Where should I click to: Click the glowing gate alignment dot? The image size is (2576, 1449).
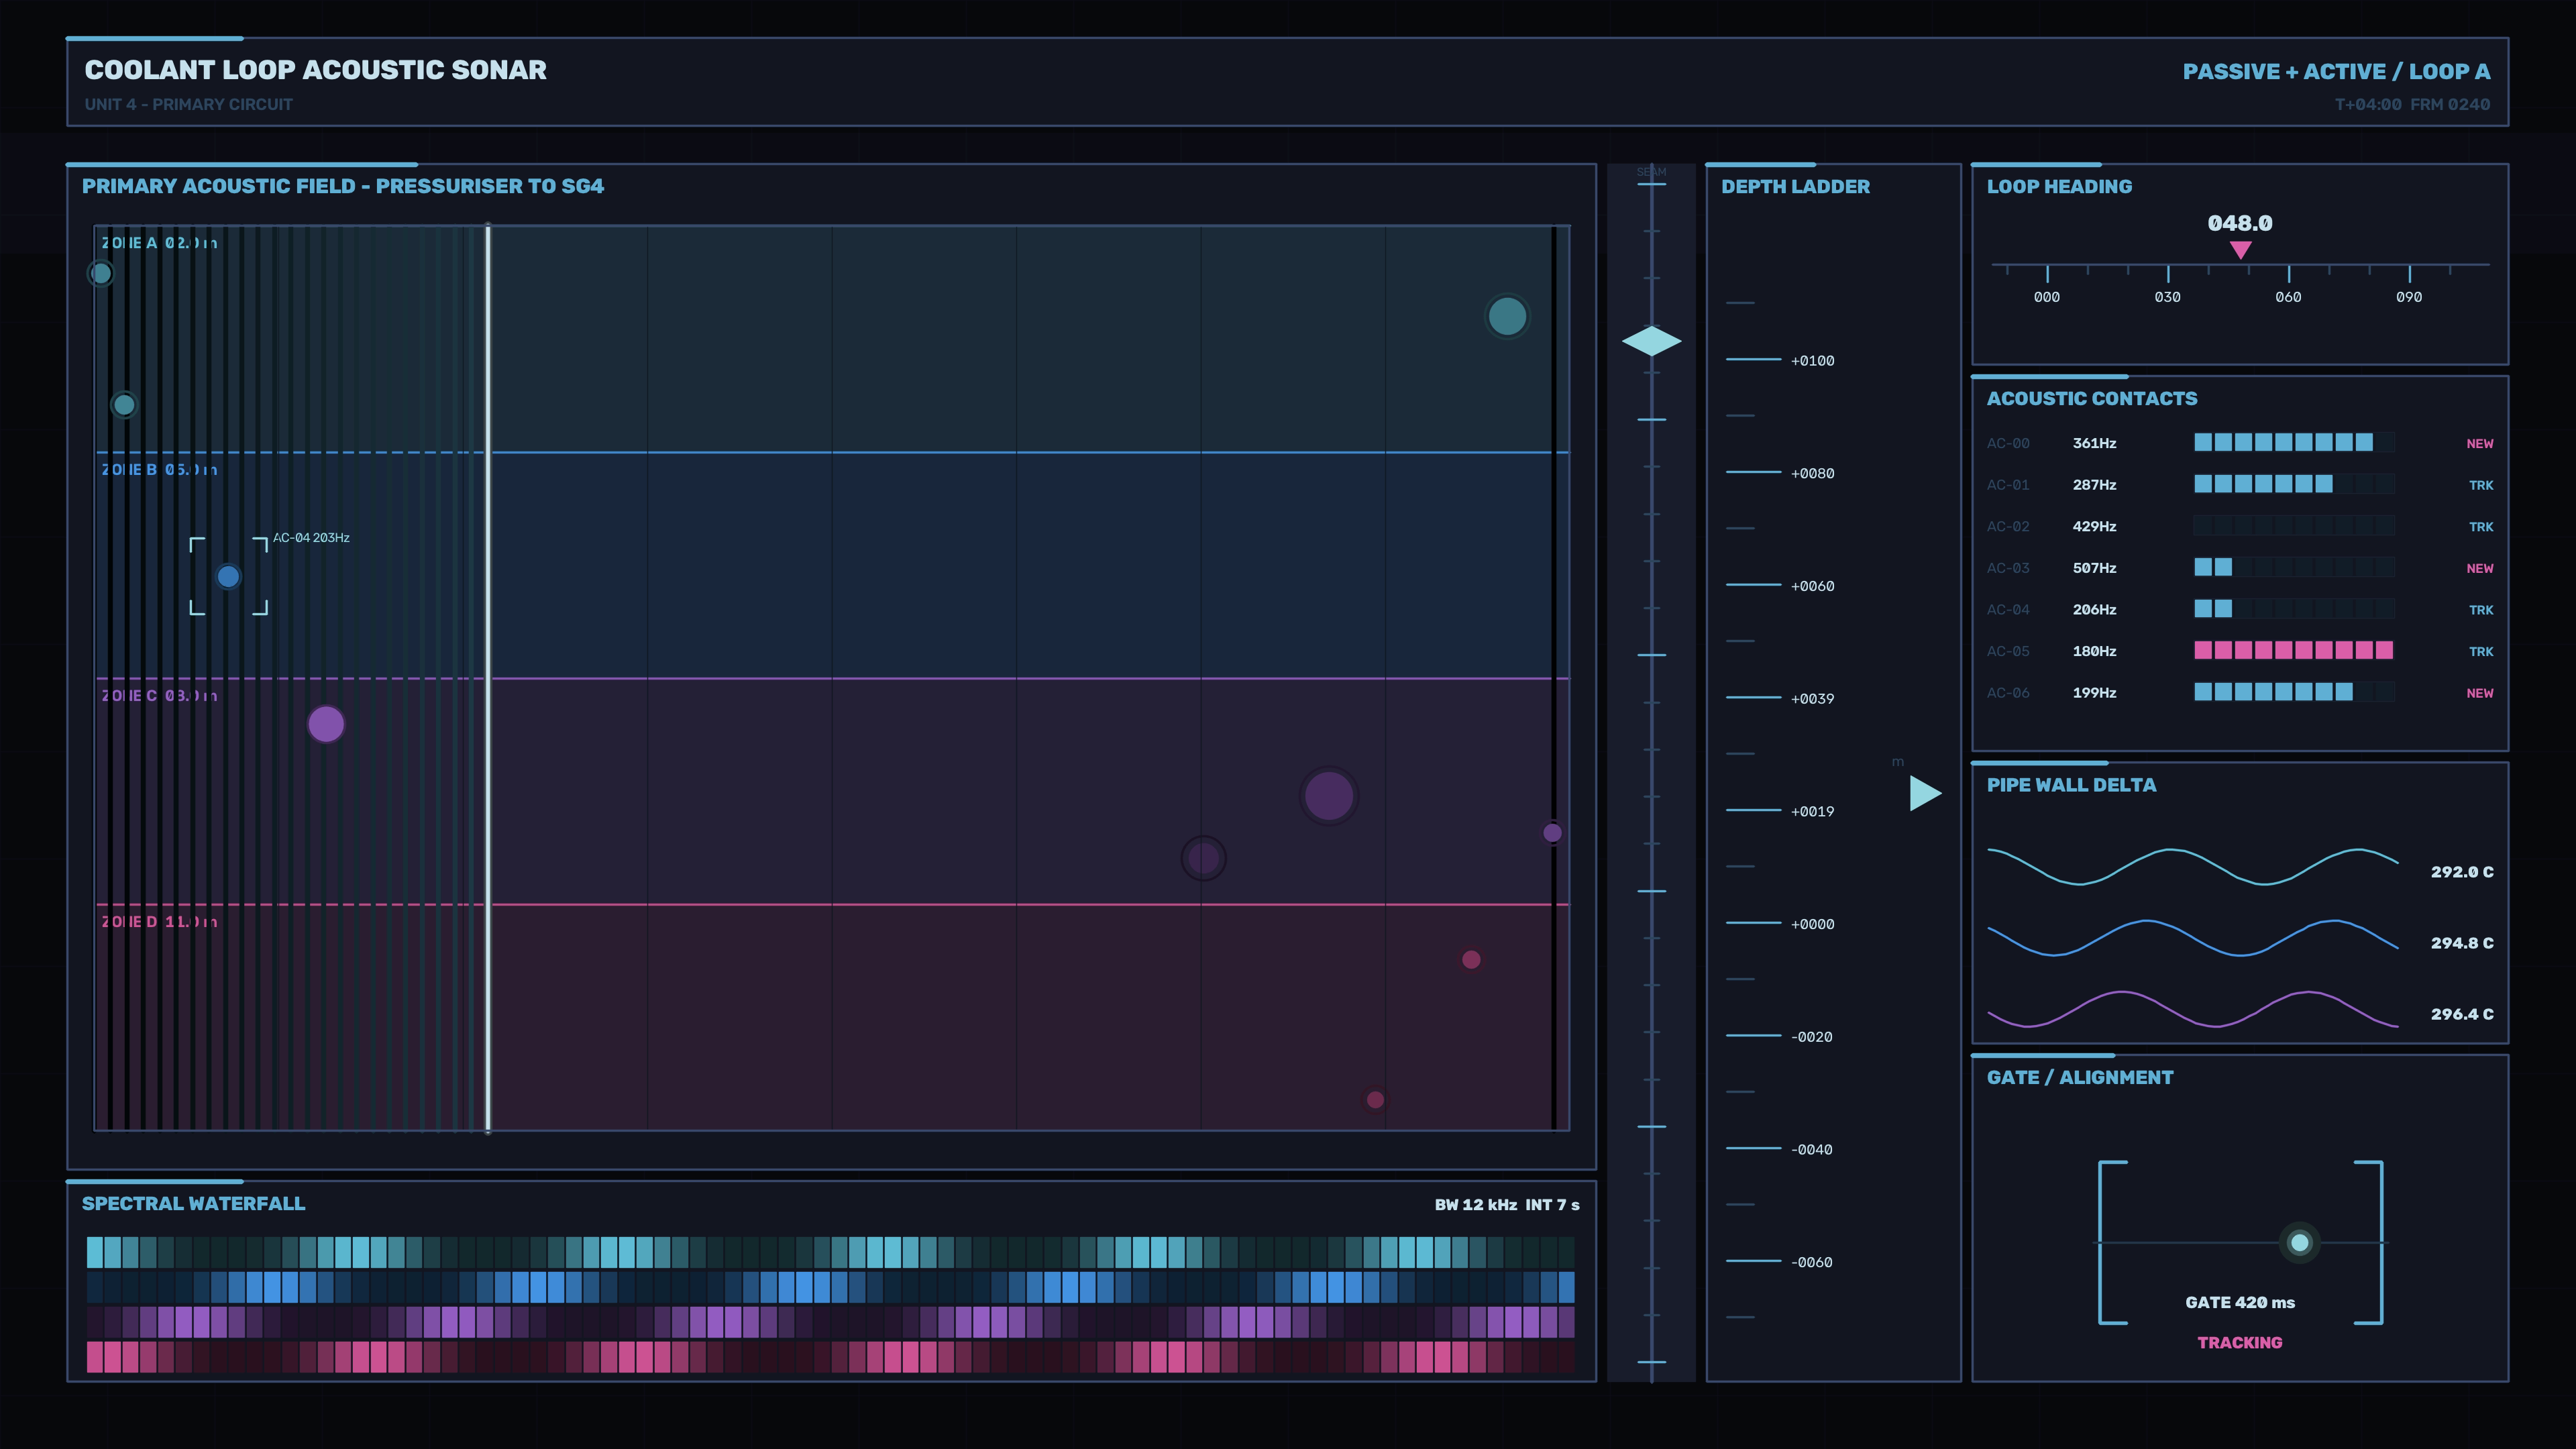point(2299,1242)
